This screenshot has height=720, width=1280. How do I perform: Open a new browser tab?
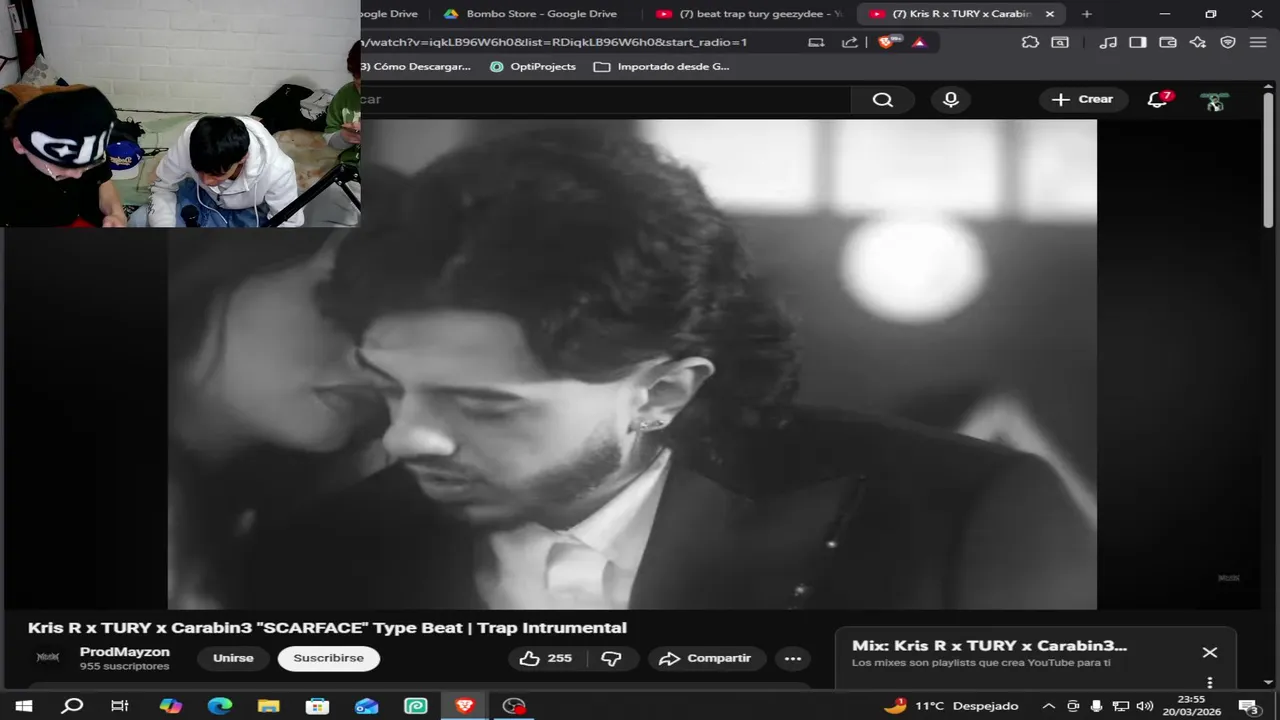point(1087,14)
